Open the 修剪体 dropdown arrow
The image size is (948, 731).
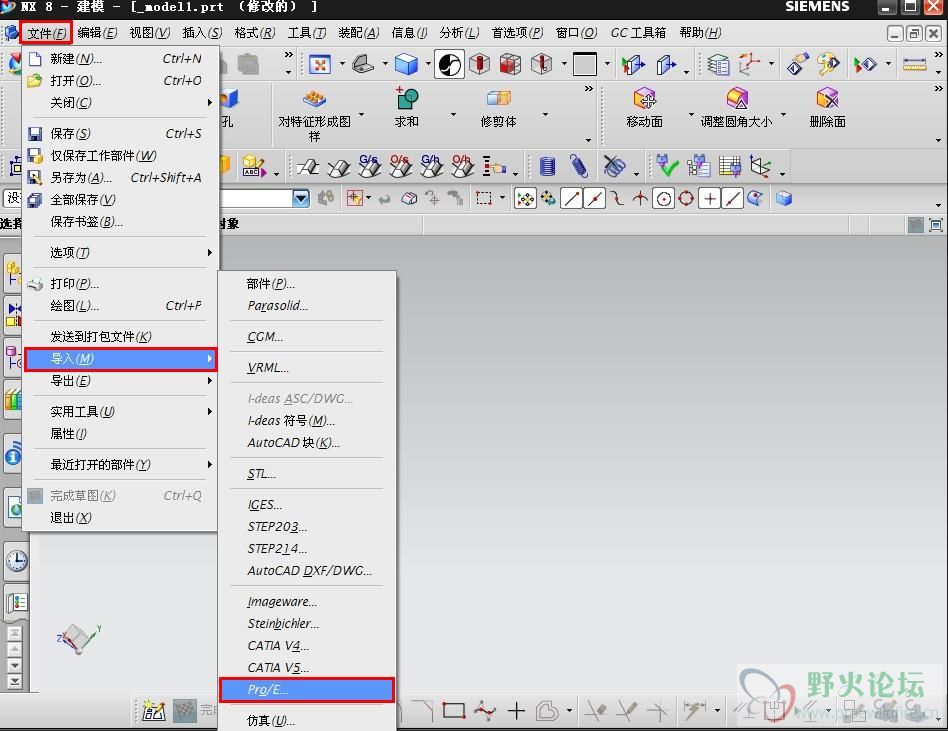545,114
